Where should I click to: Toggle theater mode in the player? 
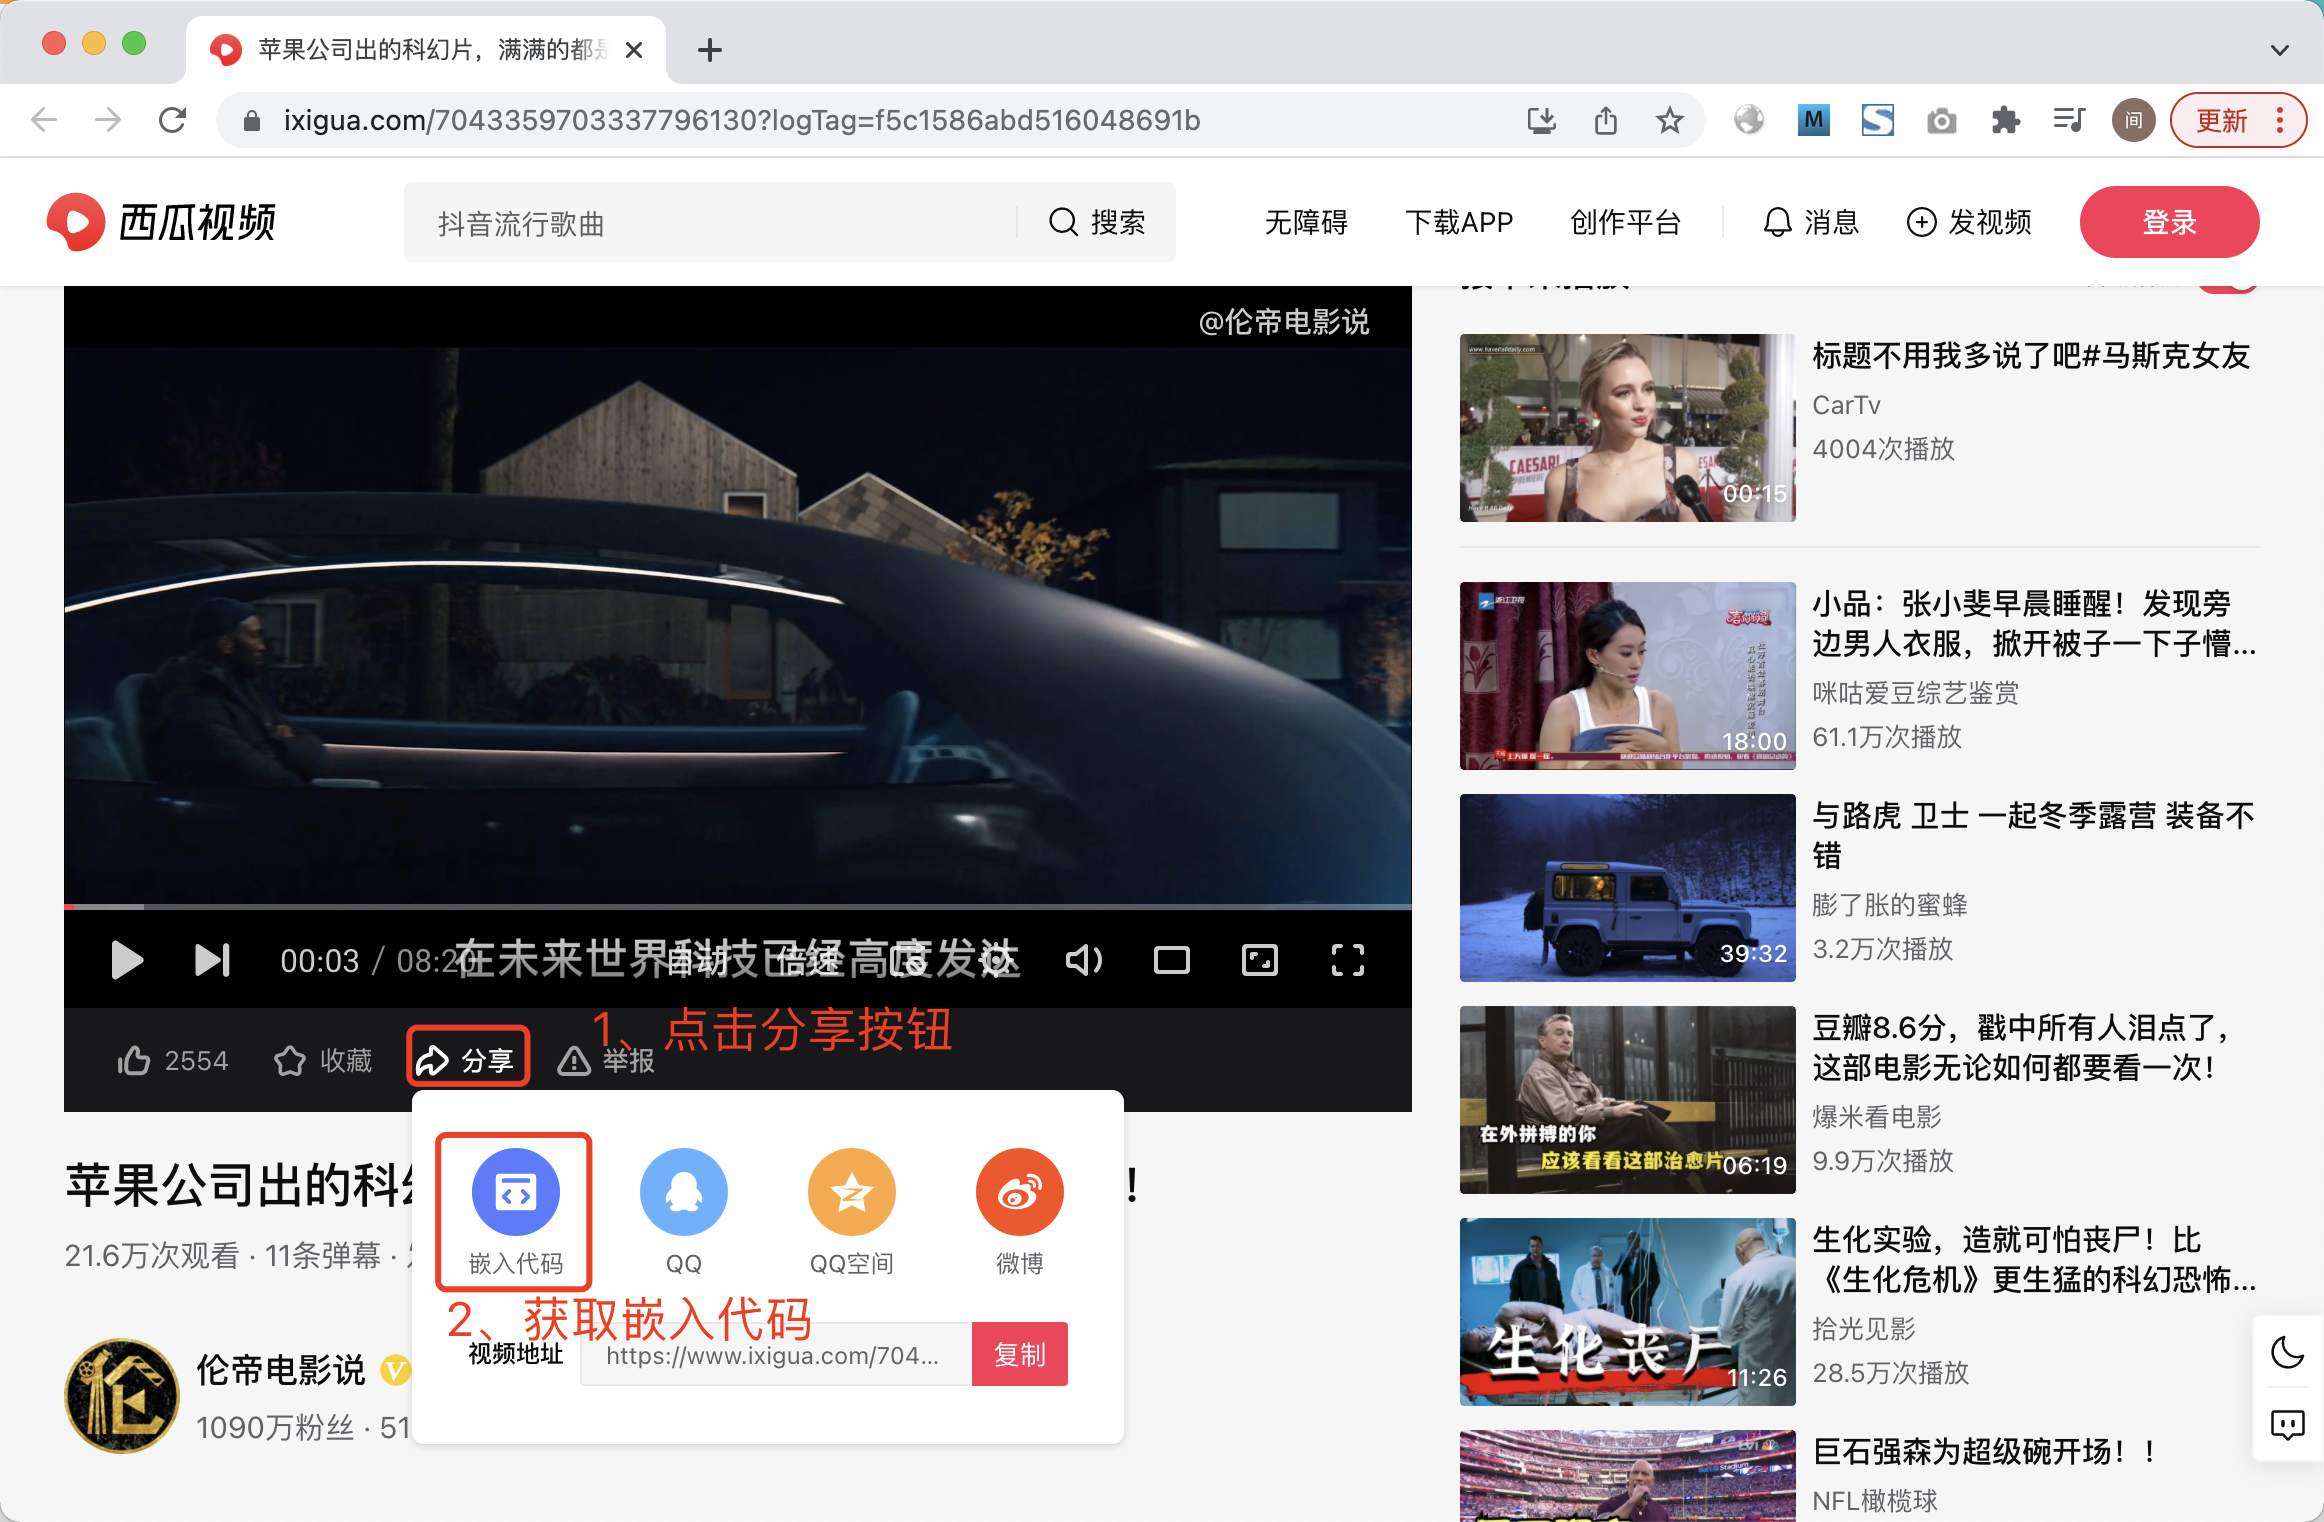coord(1171,960)
